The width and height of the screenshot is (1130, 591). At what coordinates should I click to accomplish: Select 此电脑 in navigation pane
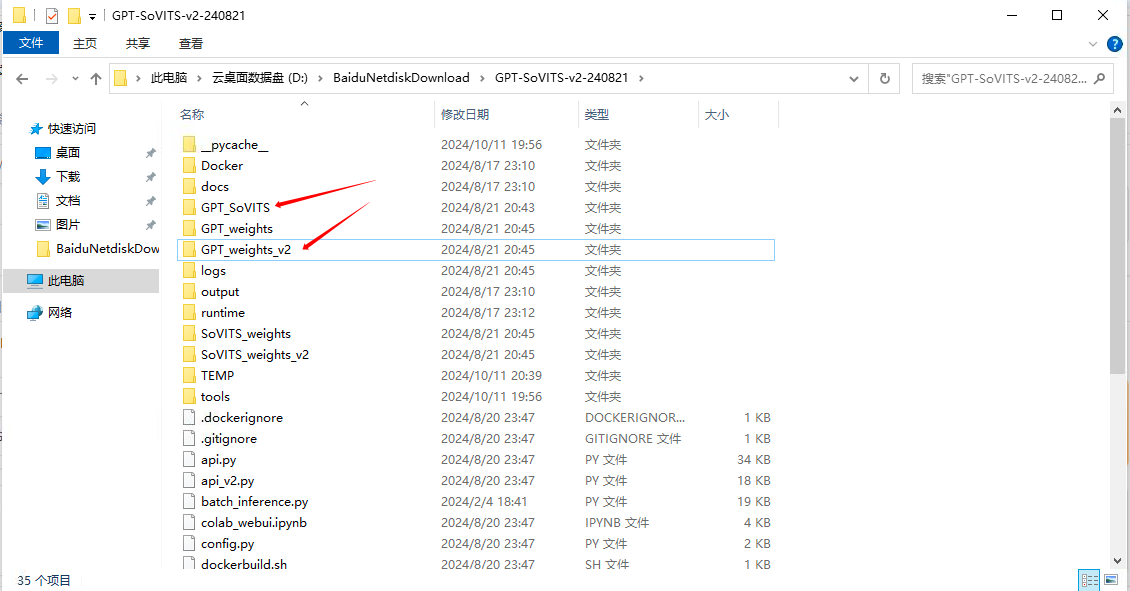point(66,281)
